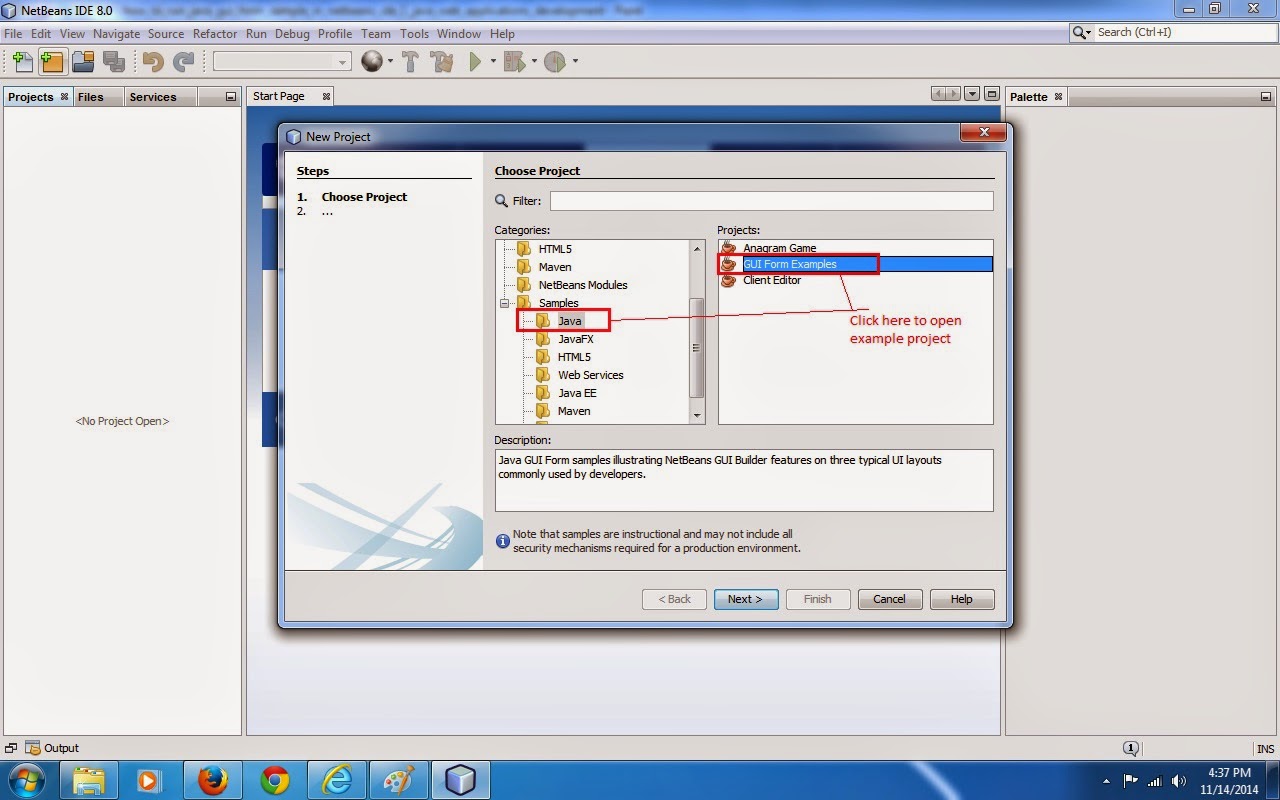The height and width of the screenshot is (800, 1280).
Task: Click the Next button in New Project
Action: click(x=745, y=598)
